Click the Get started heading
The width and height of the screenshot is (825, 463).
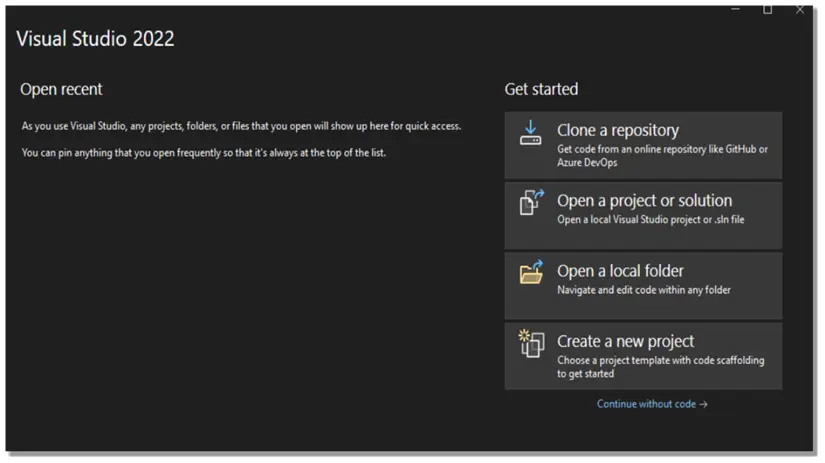(x=541, y=89)
